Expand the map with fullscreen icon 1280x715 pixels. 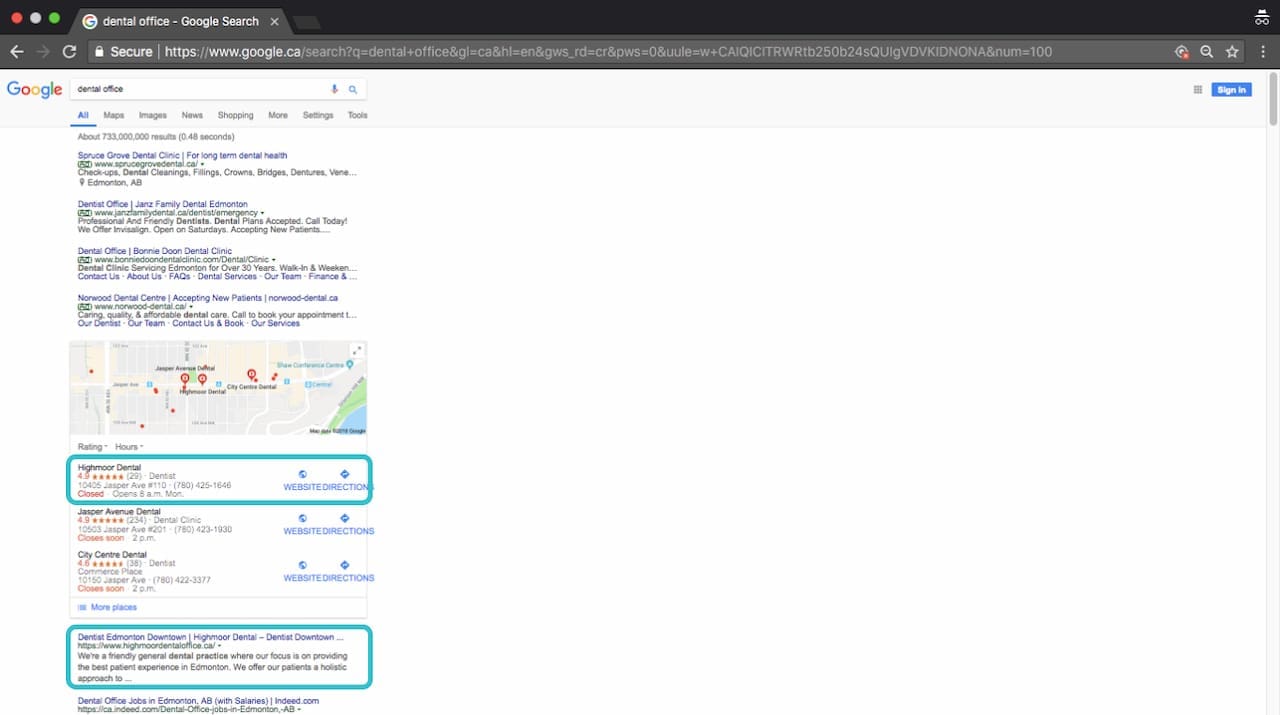pyautogui.click(x=356, y=351)
